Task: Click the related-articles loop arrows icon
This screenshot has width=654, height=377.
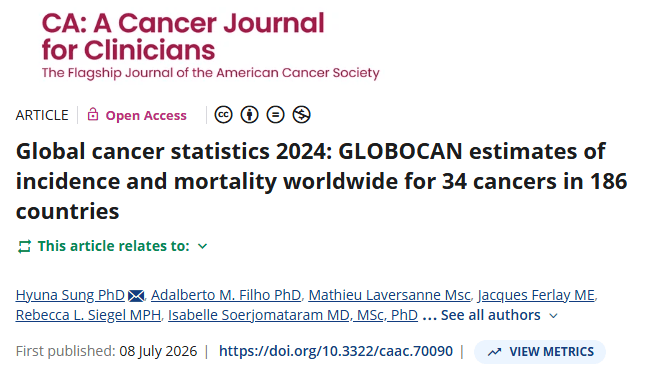Action: point(24,246)
